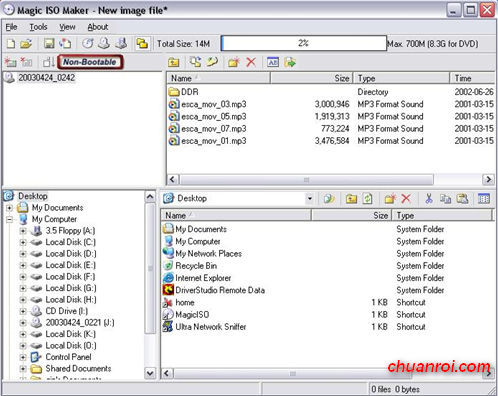Viewport: 498px width, 396px height.
Task: Select the MagicISO shortcut entry
Action: point(192,315)
